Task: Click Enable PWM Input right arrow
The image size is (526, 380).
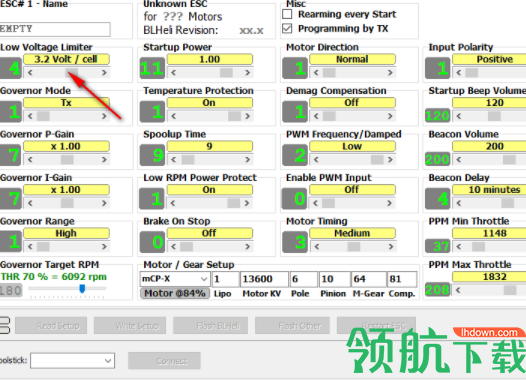Action: tap(390, 203)
